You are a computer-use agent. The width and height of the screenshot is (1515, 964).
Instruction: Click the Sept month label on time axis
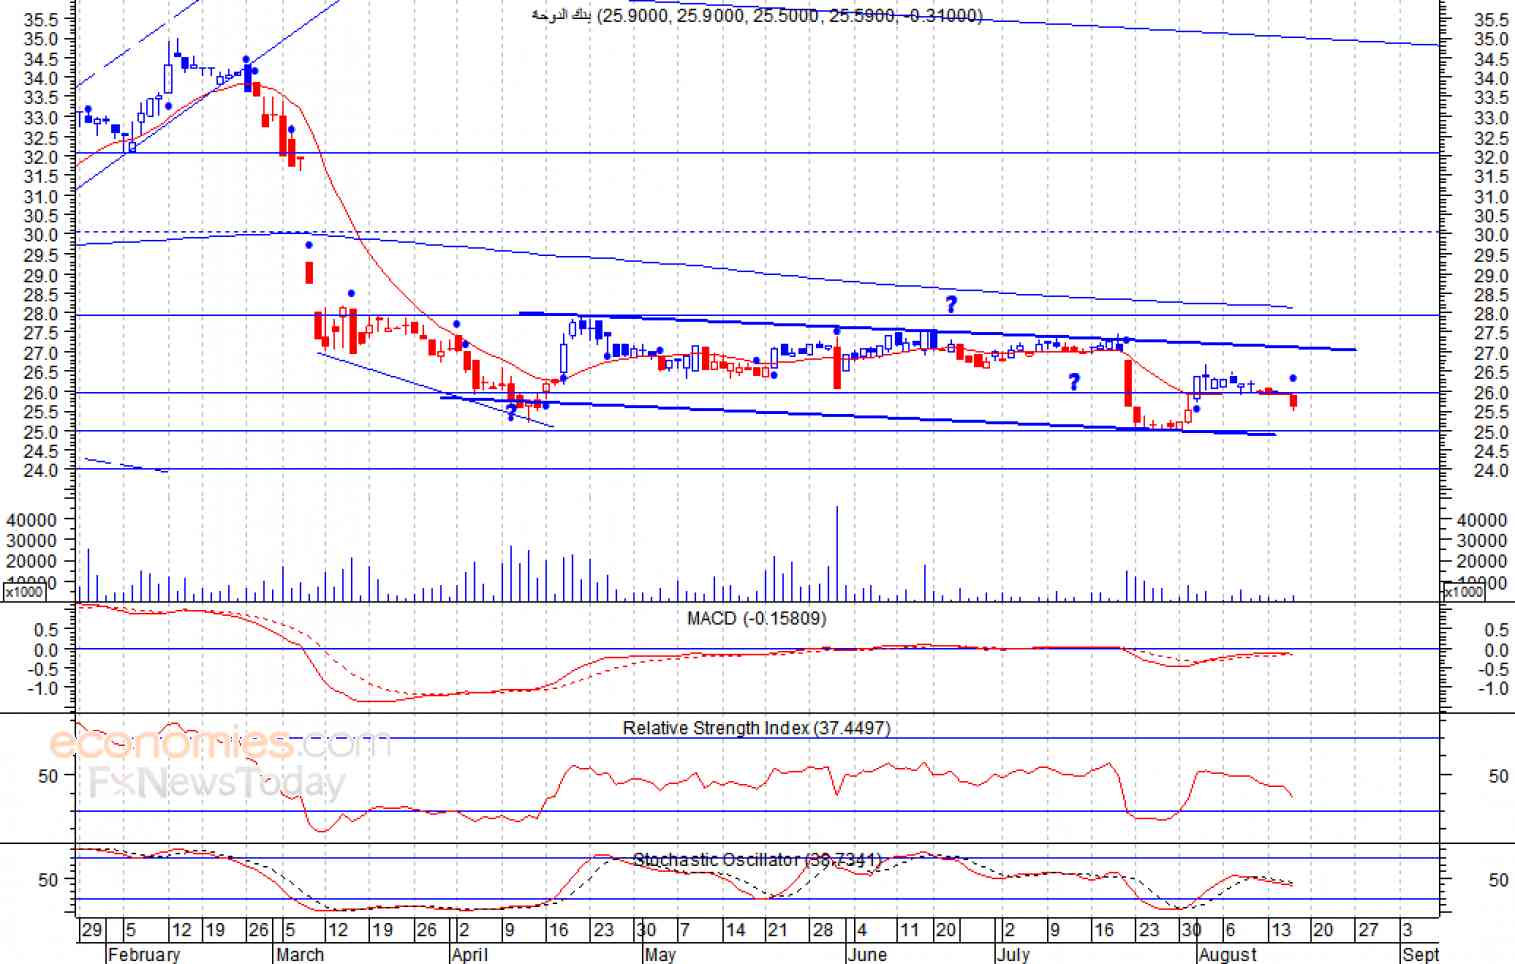[x=1420, y=954]
